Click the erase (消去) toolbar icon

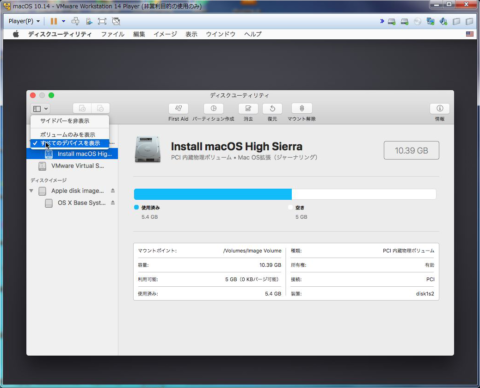(248, 108)
